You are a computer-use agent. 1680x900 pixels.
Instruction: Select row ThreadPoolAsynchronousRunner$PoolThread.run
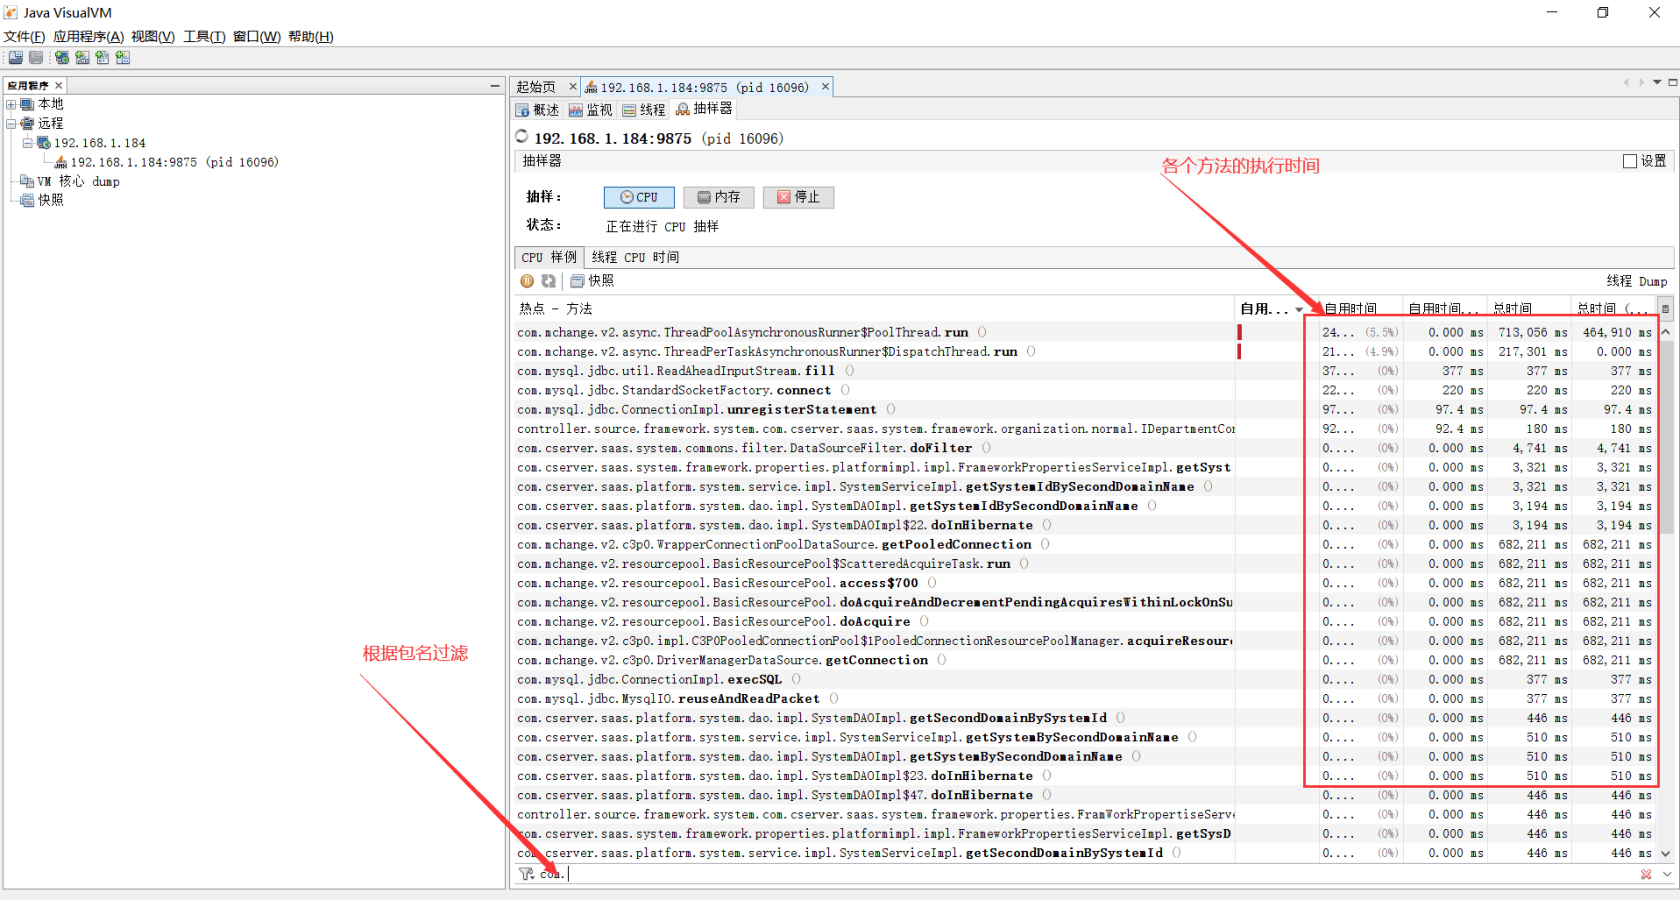(x=1084, y=332)
